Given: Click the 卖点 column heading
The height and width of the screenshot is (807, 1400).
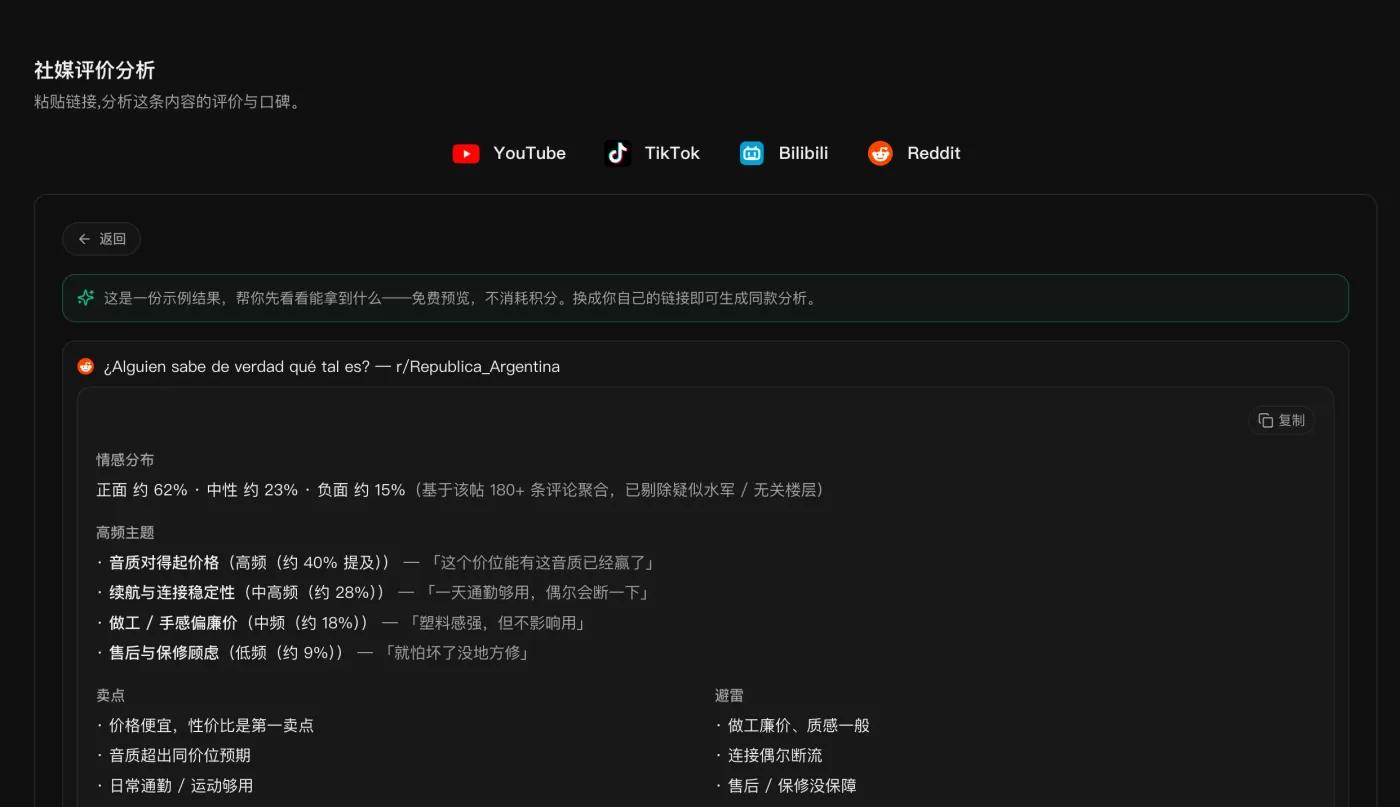Looking at the screenshot, I should tap(110, 696).
